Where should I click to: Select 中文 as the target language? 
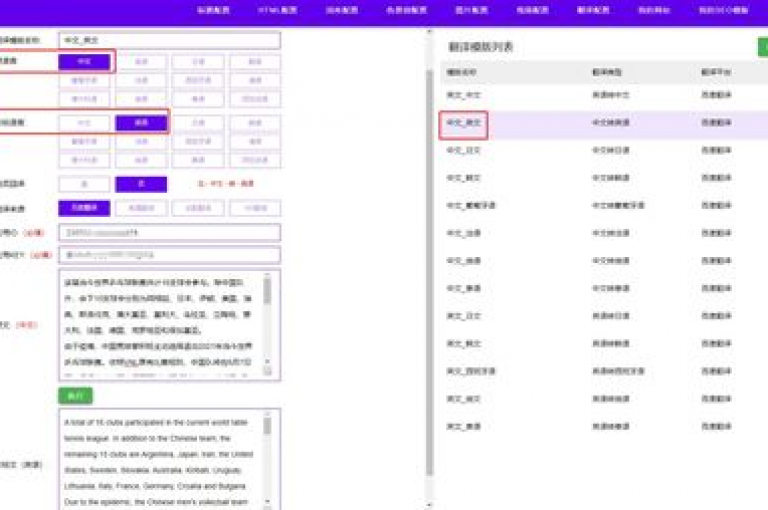[84, 123]
